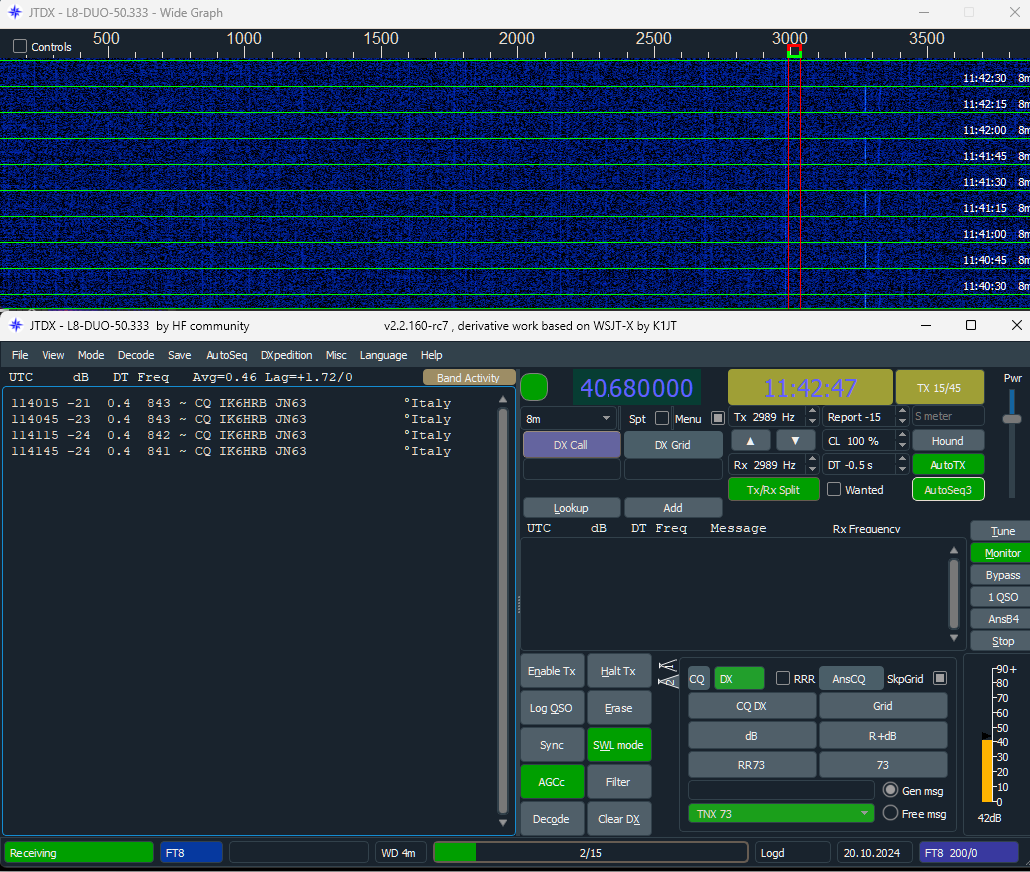Select the Free msg radio button
Viewport: 1030px width, 872px height.
[x=890, y=813]
